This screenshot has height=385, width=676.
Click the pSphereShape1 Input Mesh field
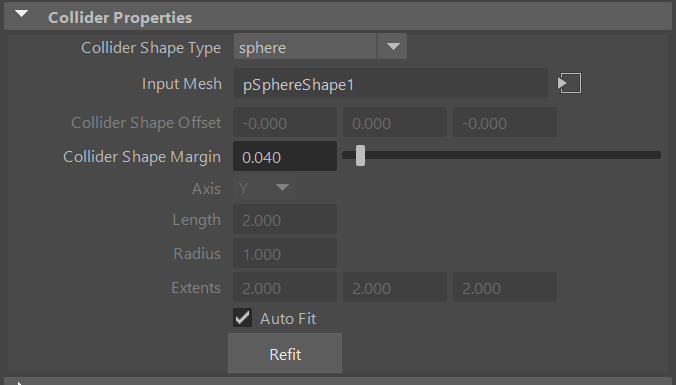tap(391, 83)
